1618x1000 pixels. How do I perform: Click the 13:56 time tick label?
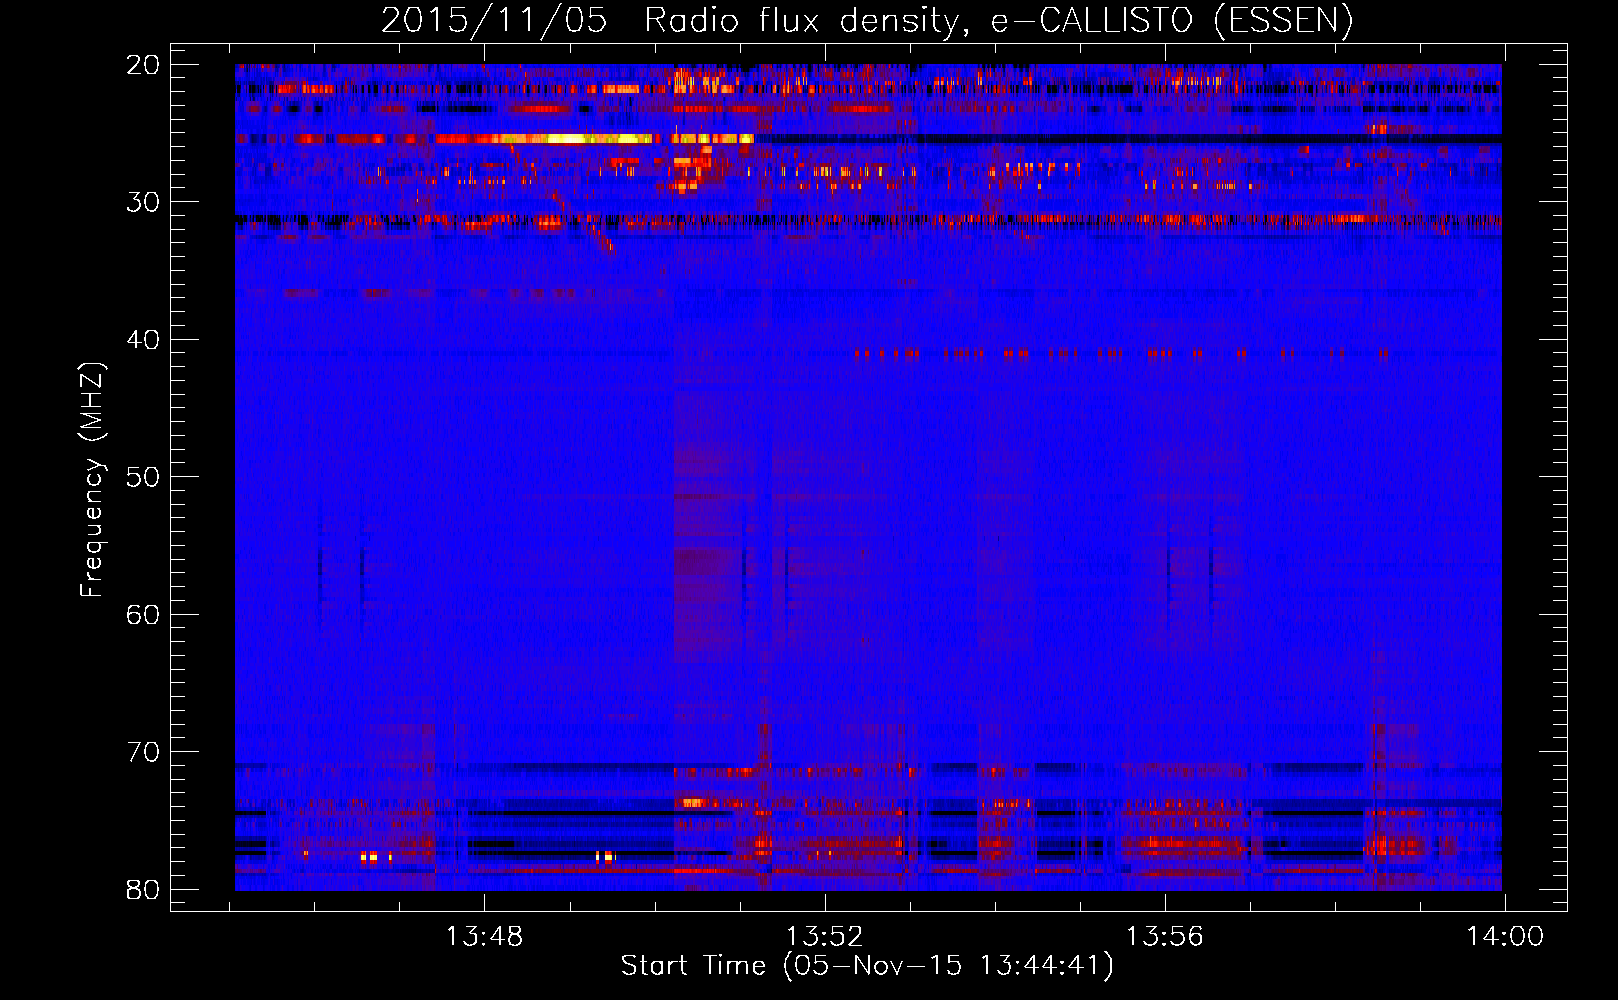pos(1164,937)
